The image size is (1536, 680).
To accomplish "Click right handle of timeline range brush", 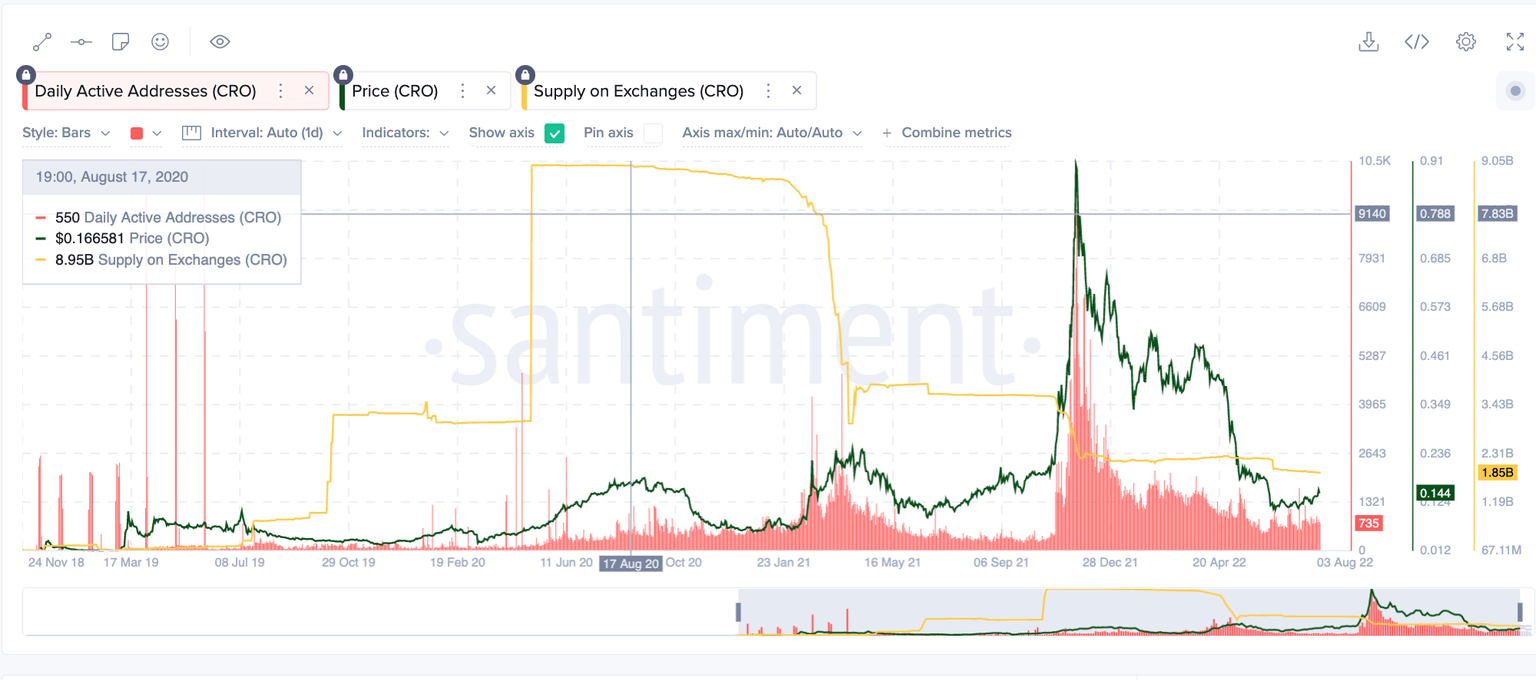I will [1520, 611].
